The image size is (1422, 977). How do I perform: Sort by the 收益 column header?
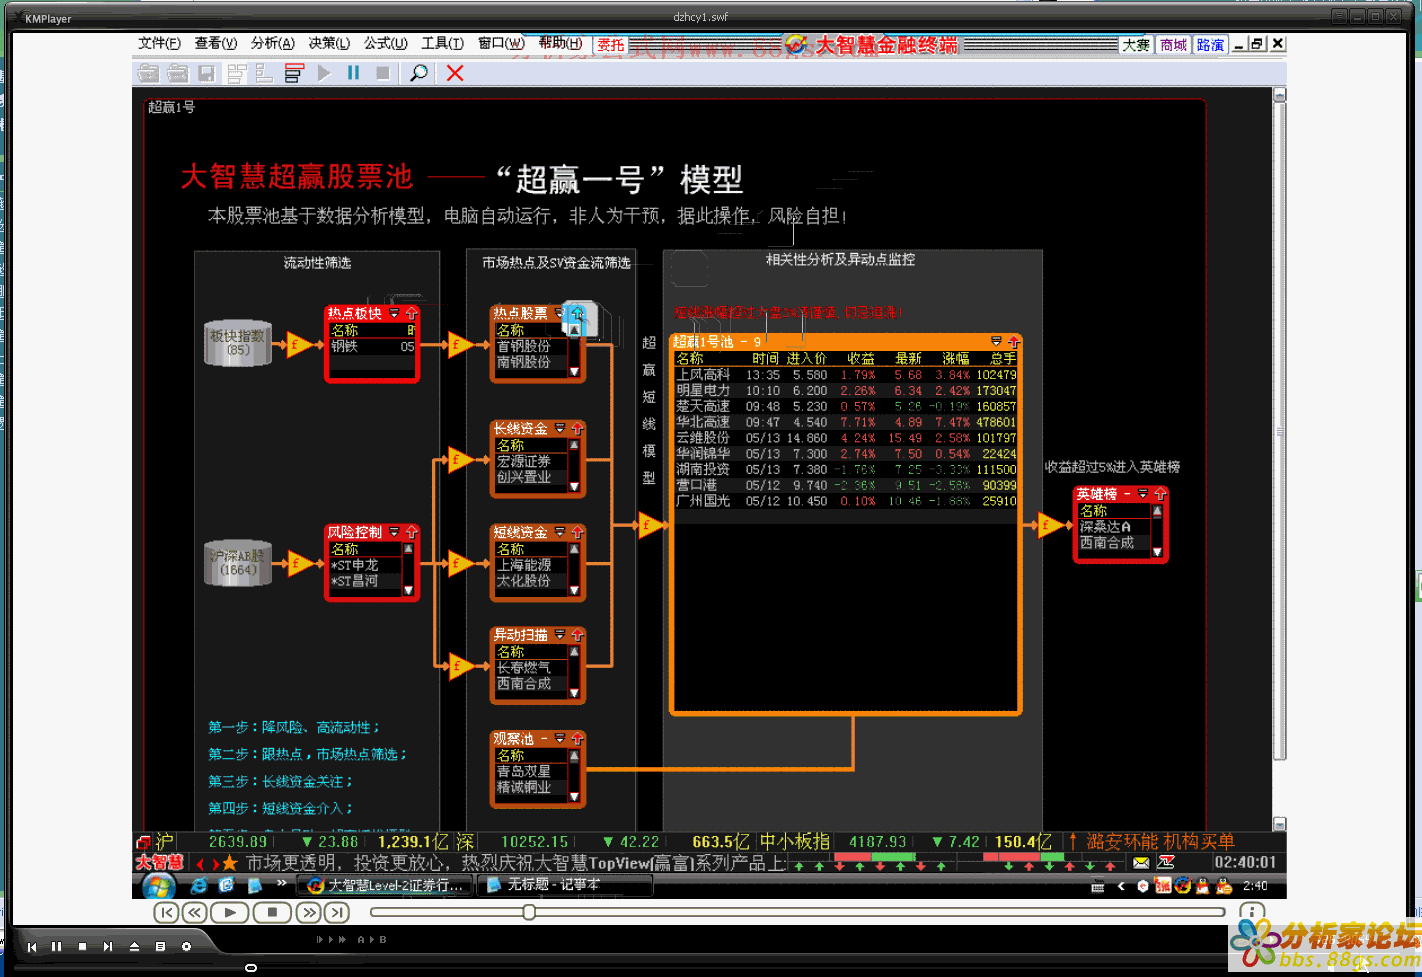pos(860,358)
